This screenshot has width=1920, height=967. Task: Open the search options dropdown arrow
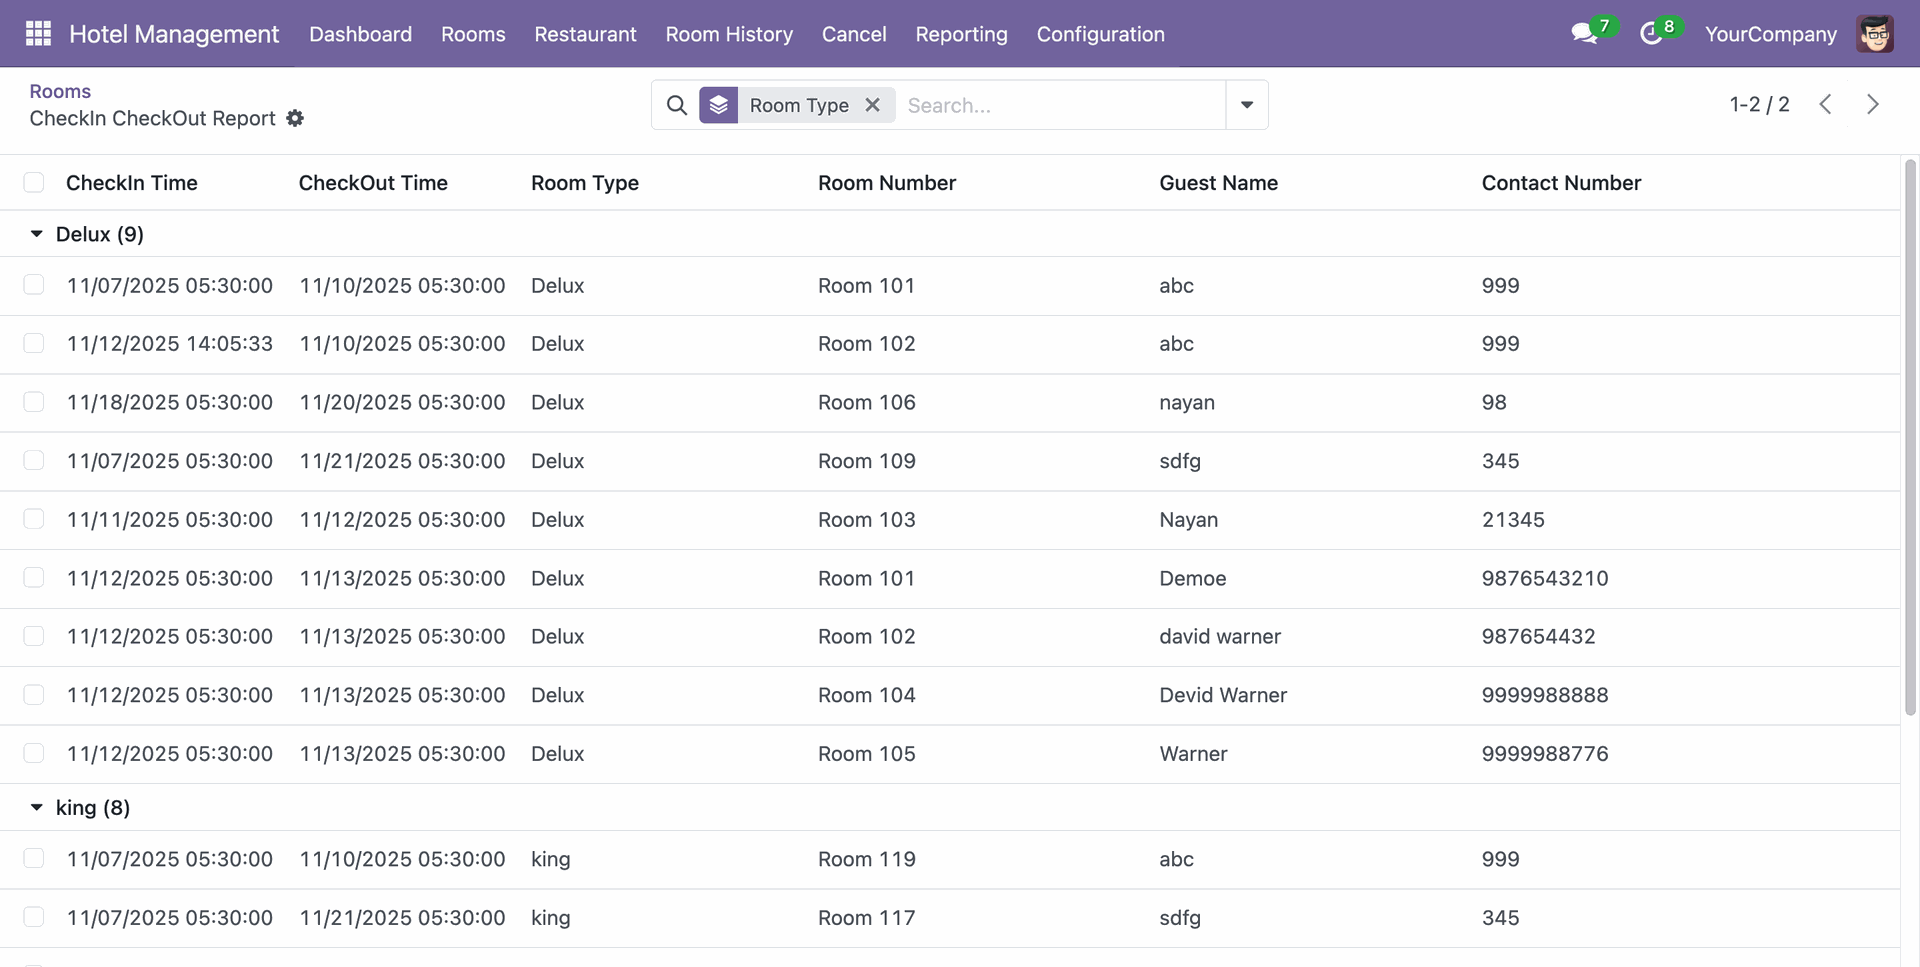[x=1247, y=105]
